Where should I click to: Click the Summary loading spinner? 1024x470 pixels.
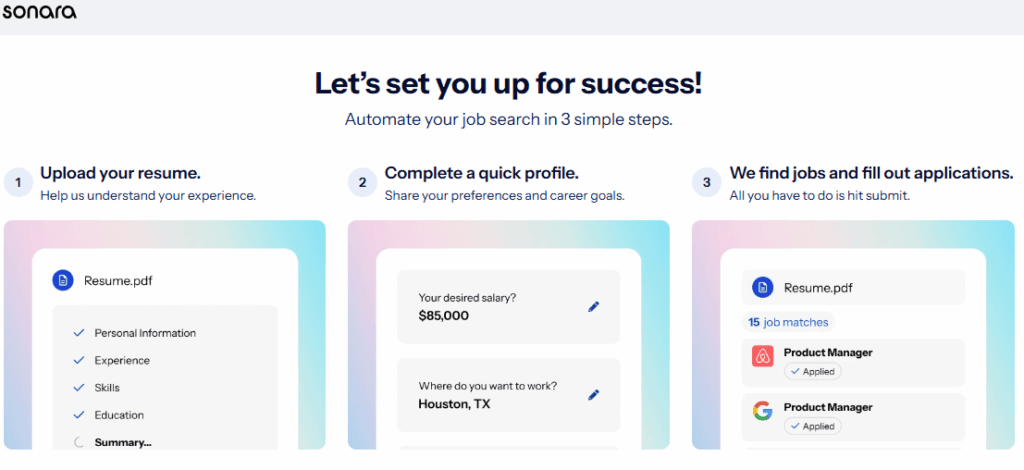pyautogui.click(x=78, y=442)
